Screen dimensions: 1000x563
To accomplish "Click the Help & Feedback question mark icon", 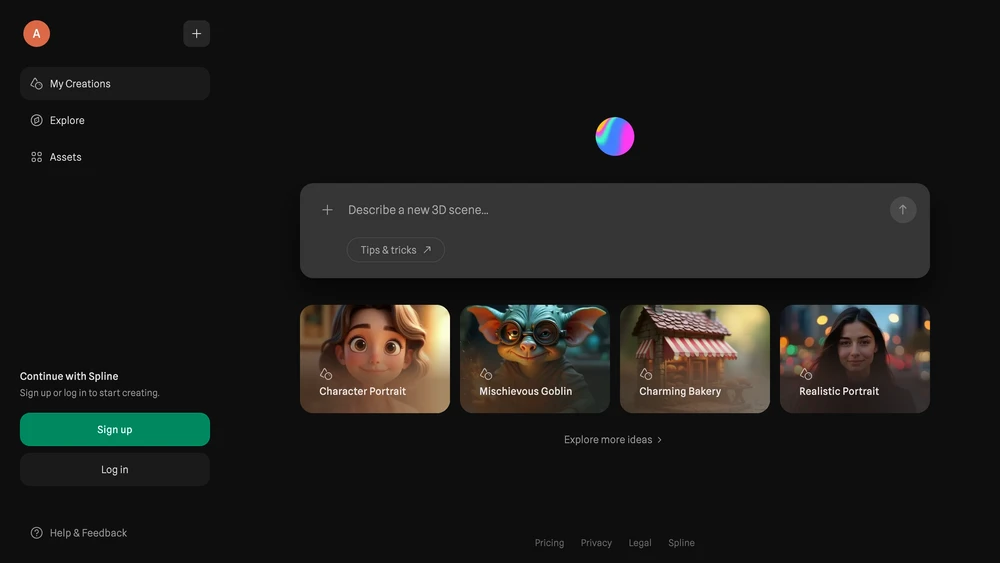I will point(36,532).
